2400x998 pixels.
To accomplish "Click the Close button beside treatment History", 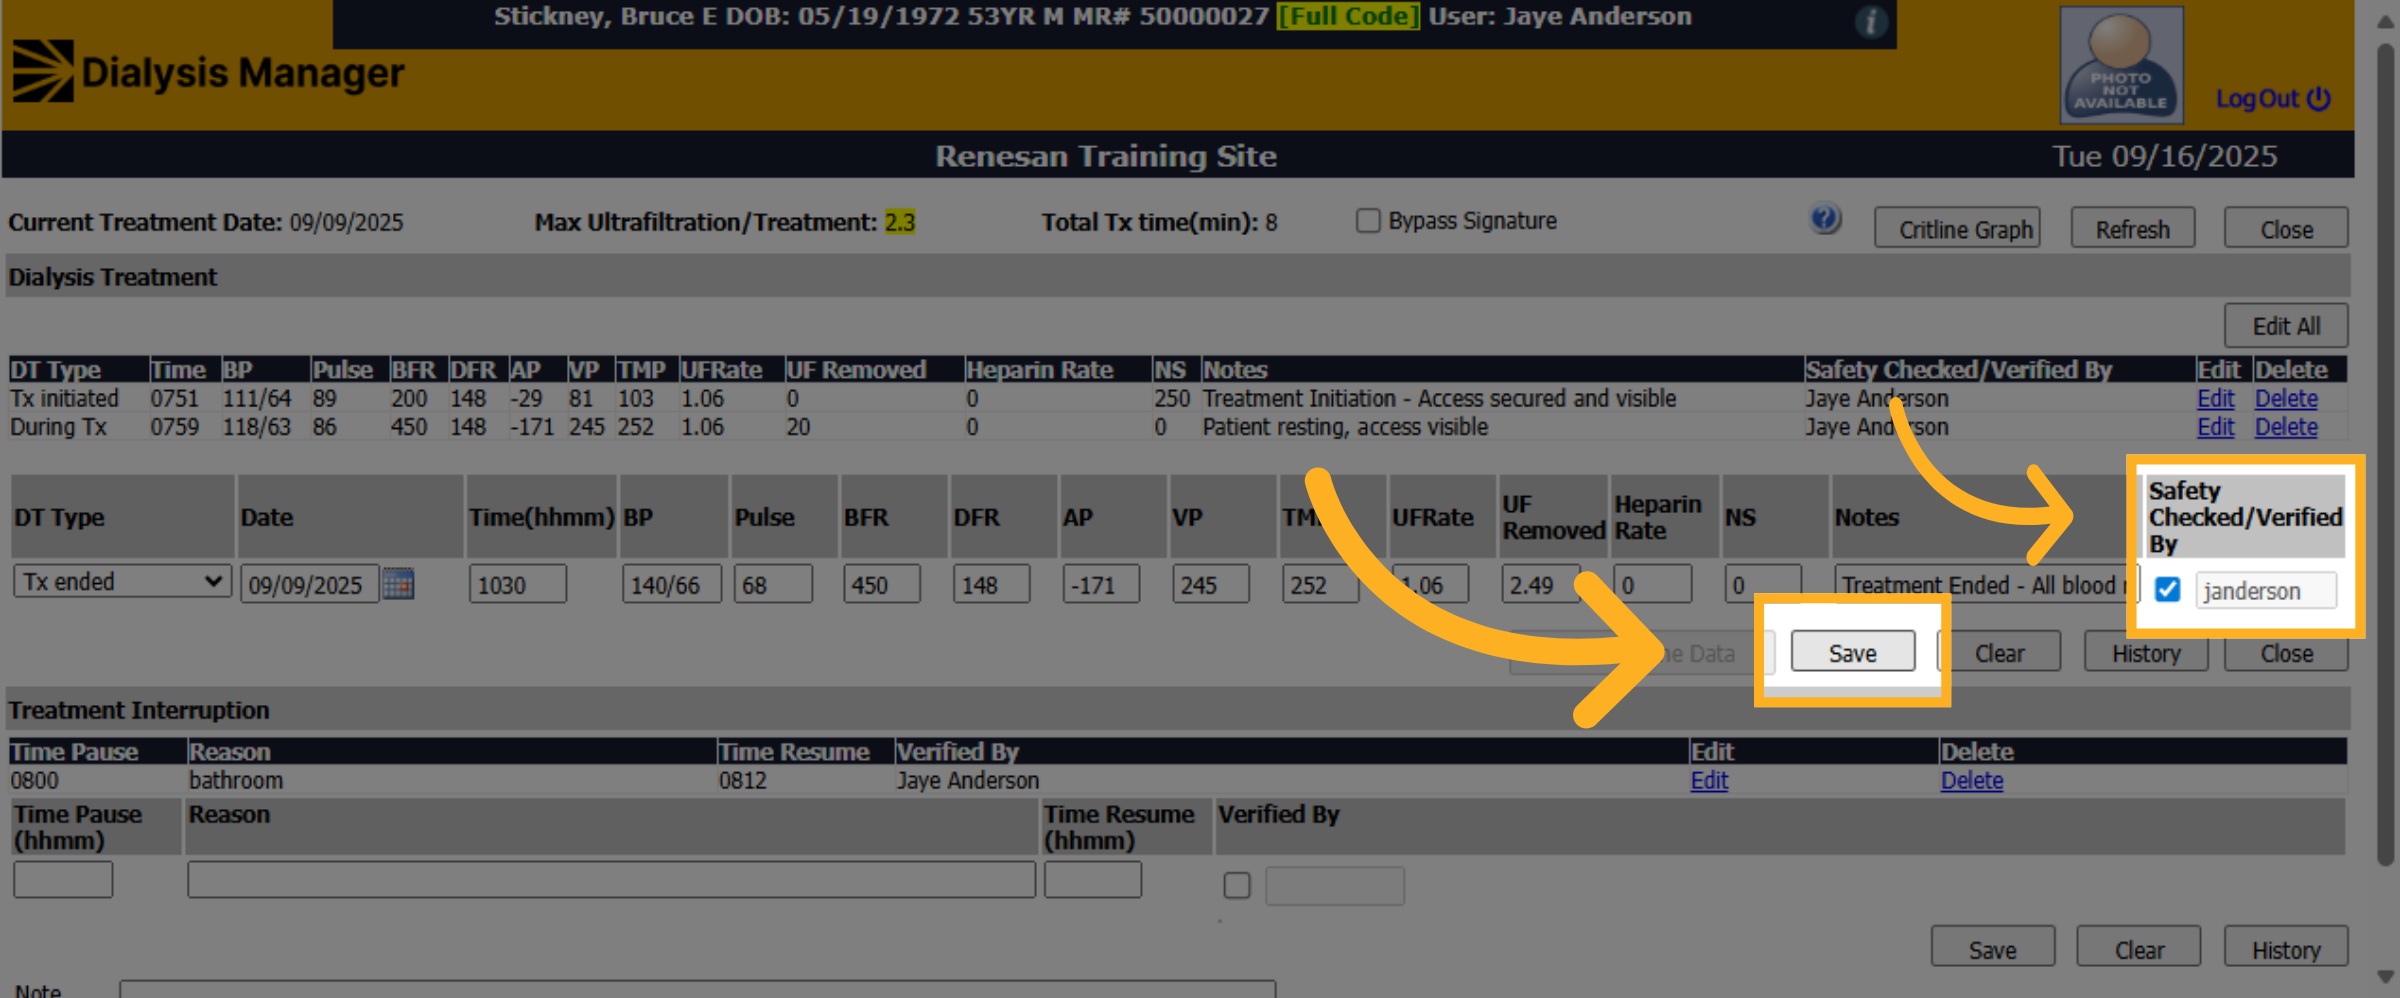I will point(2286,654).
